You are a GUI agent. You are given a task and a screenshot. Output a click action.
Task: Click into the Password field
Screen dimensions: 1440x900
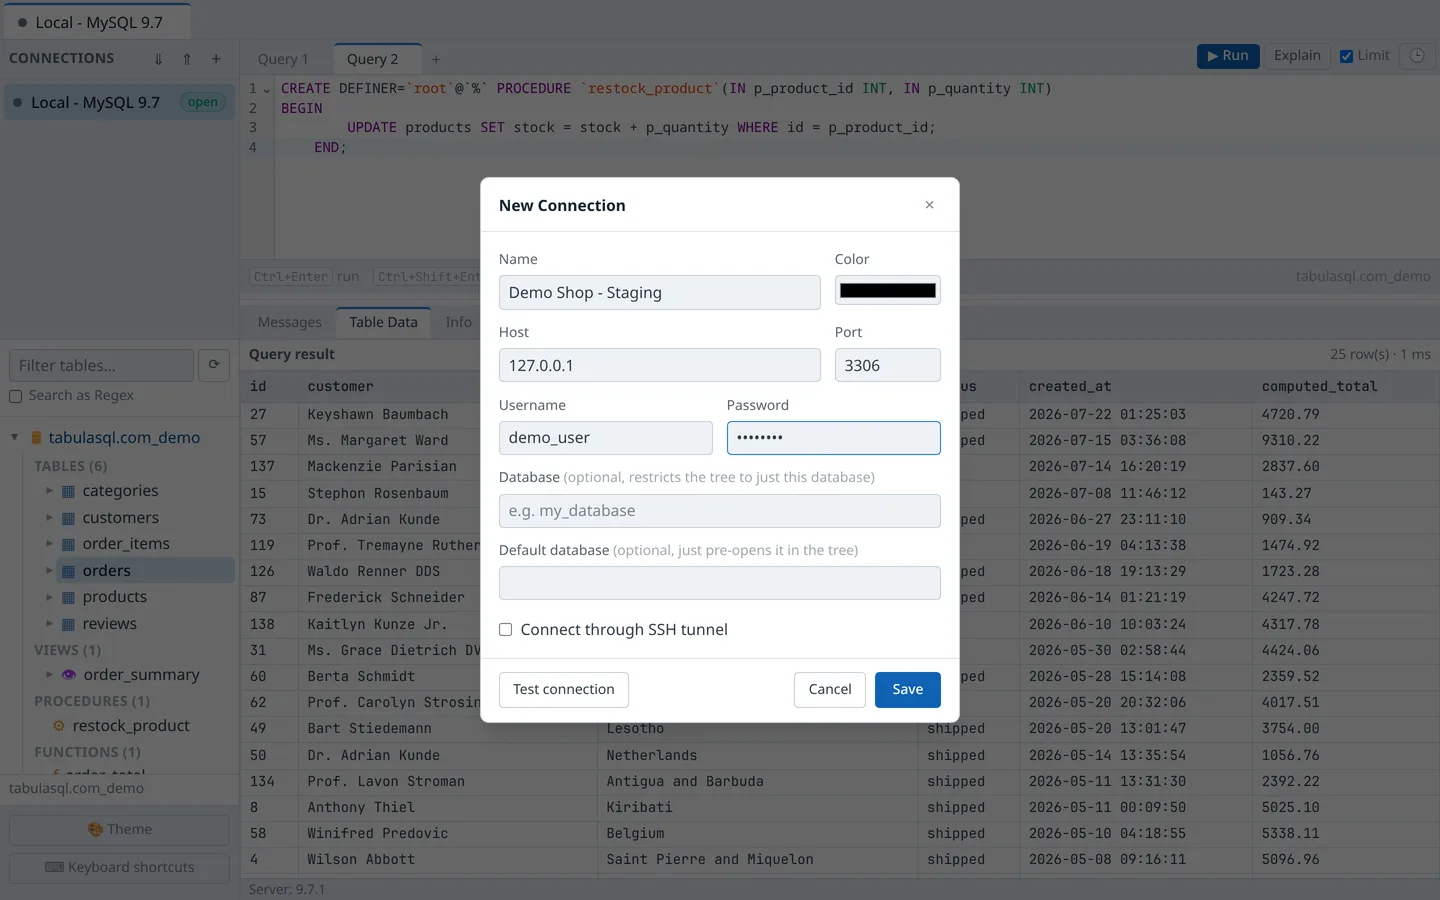[x=833, y=438]
